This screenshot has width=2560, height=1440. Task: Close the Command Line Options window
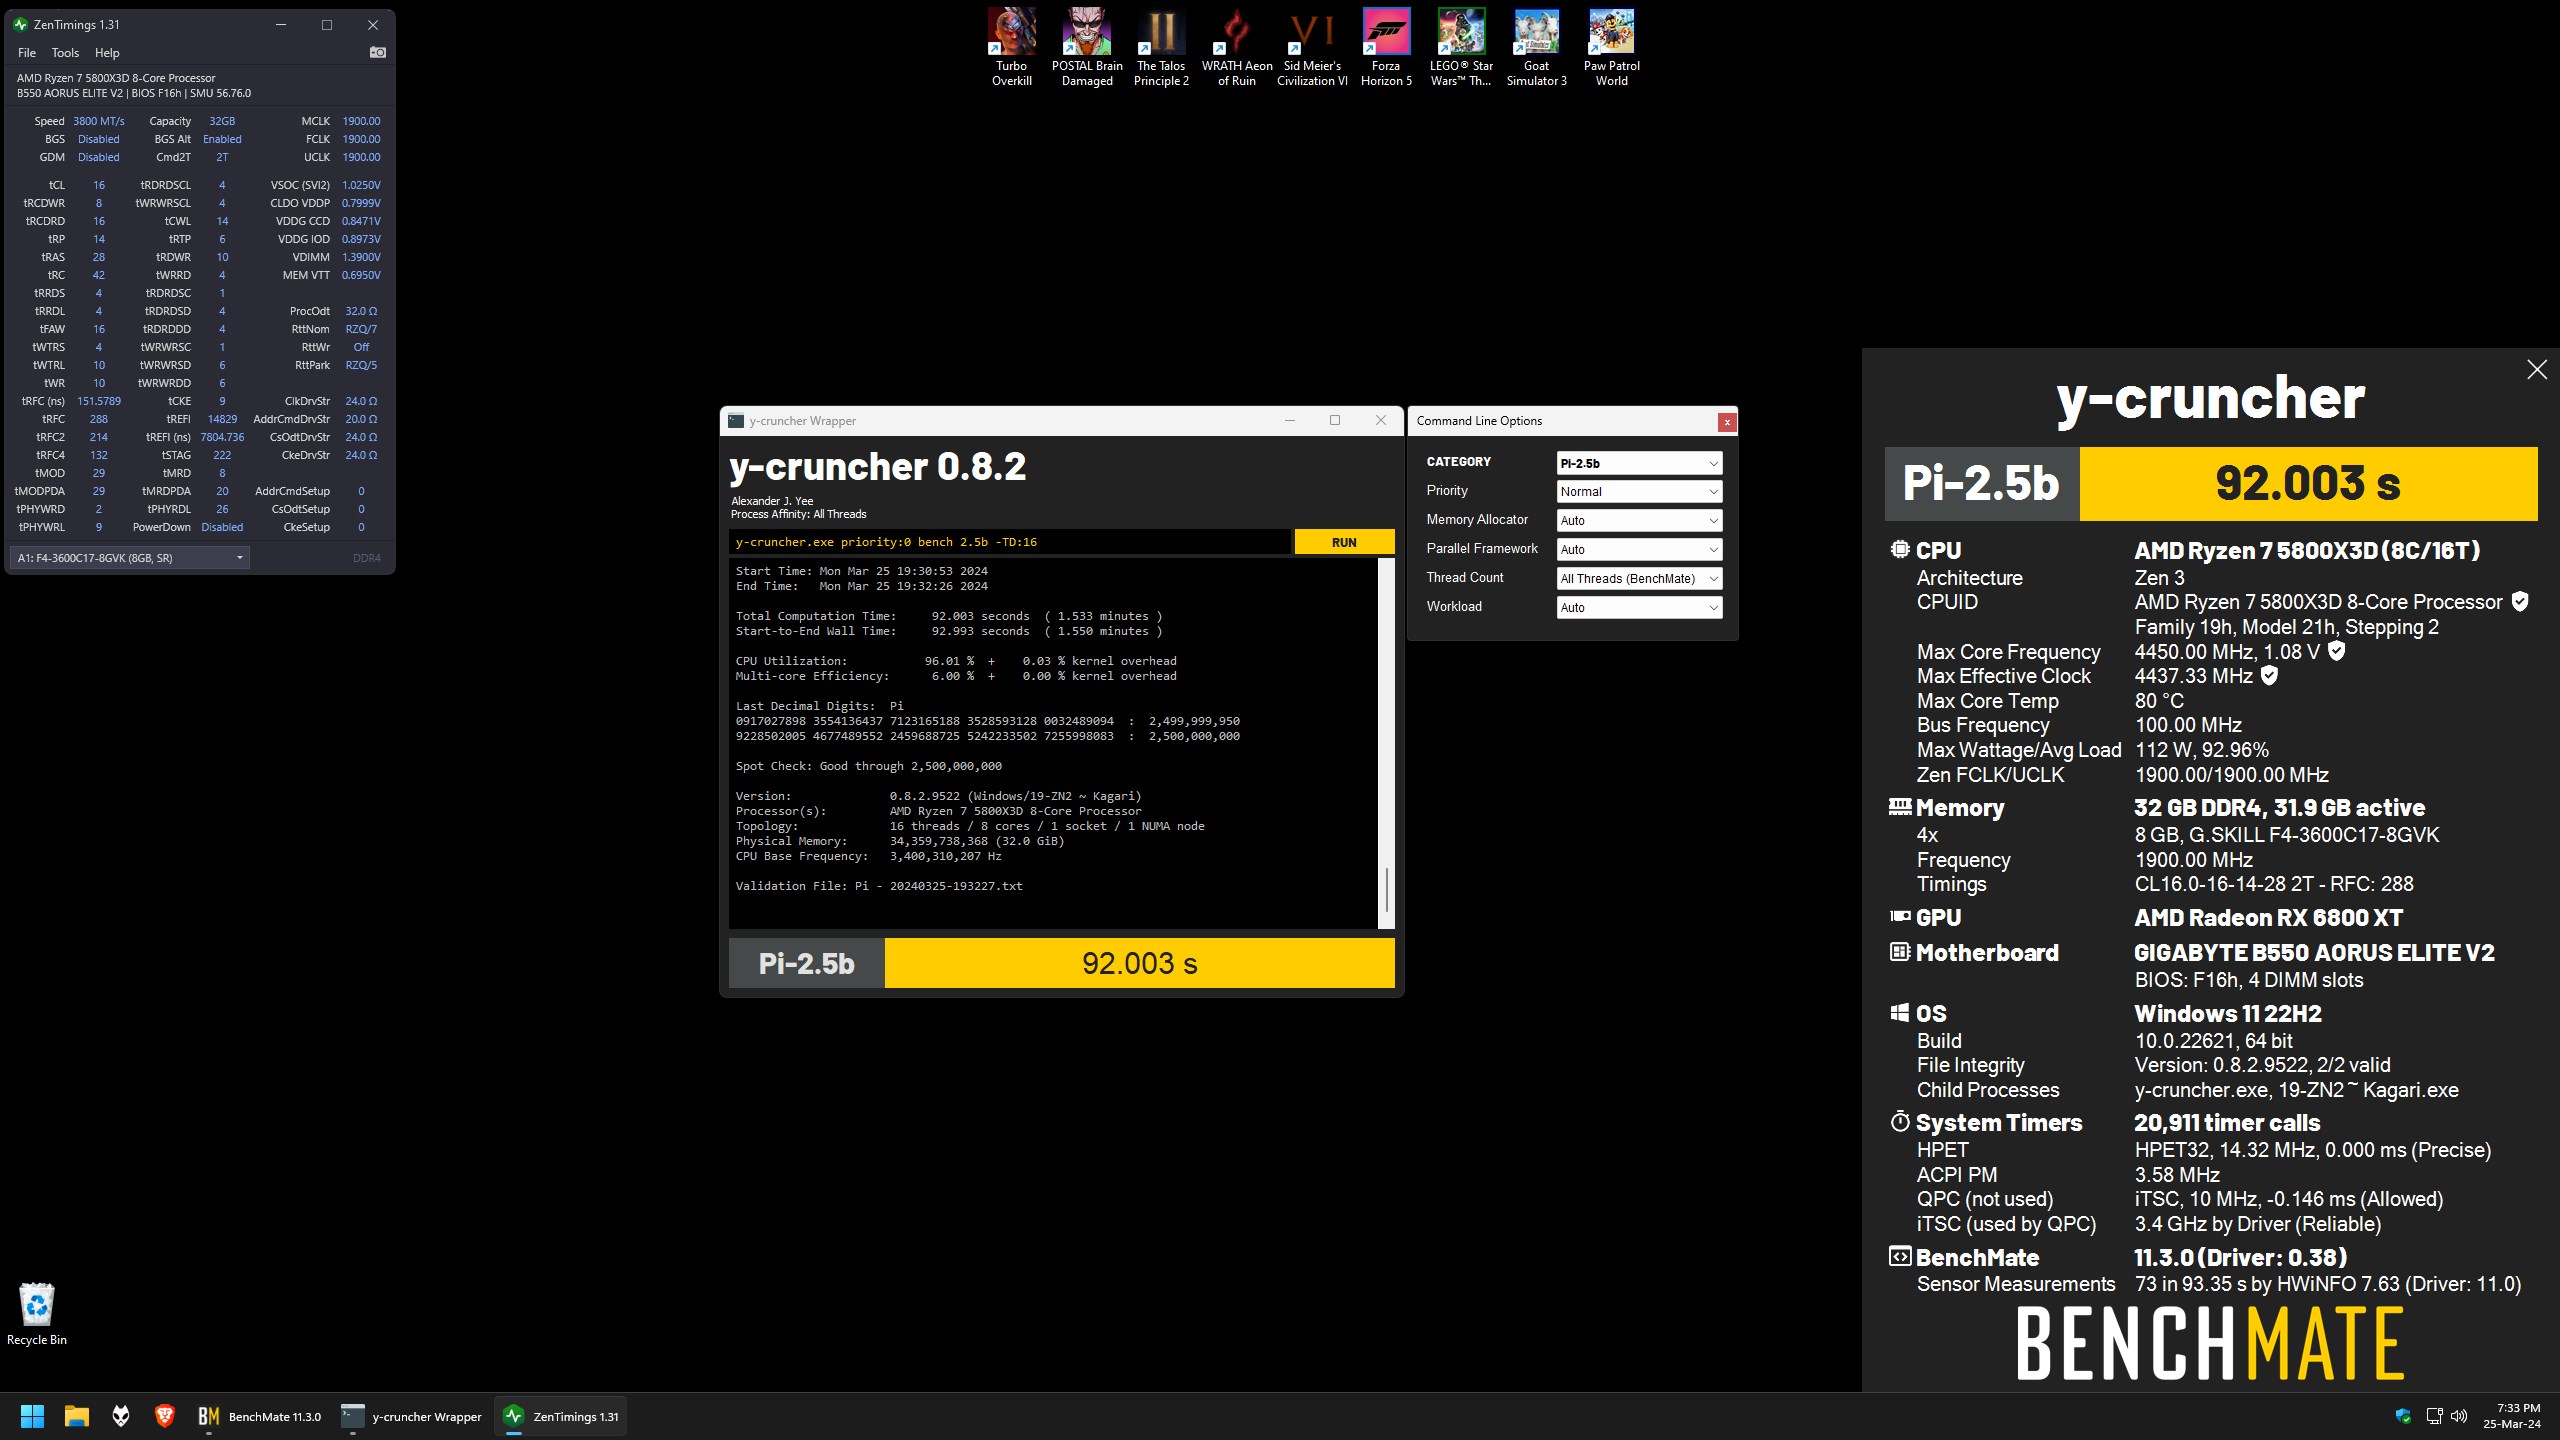coord(1727,422)
